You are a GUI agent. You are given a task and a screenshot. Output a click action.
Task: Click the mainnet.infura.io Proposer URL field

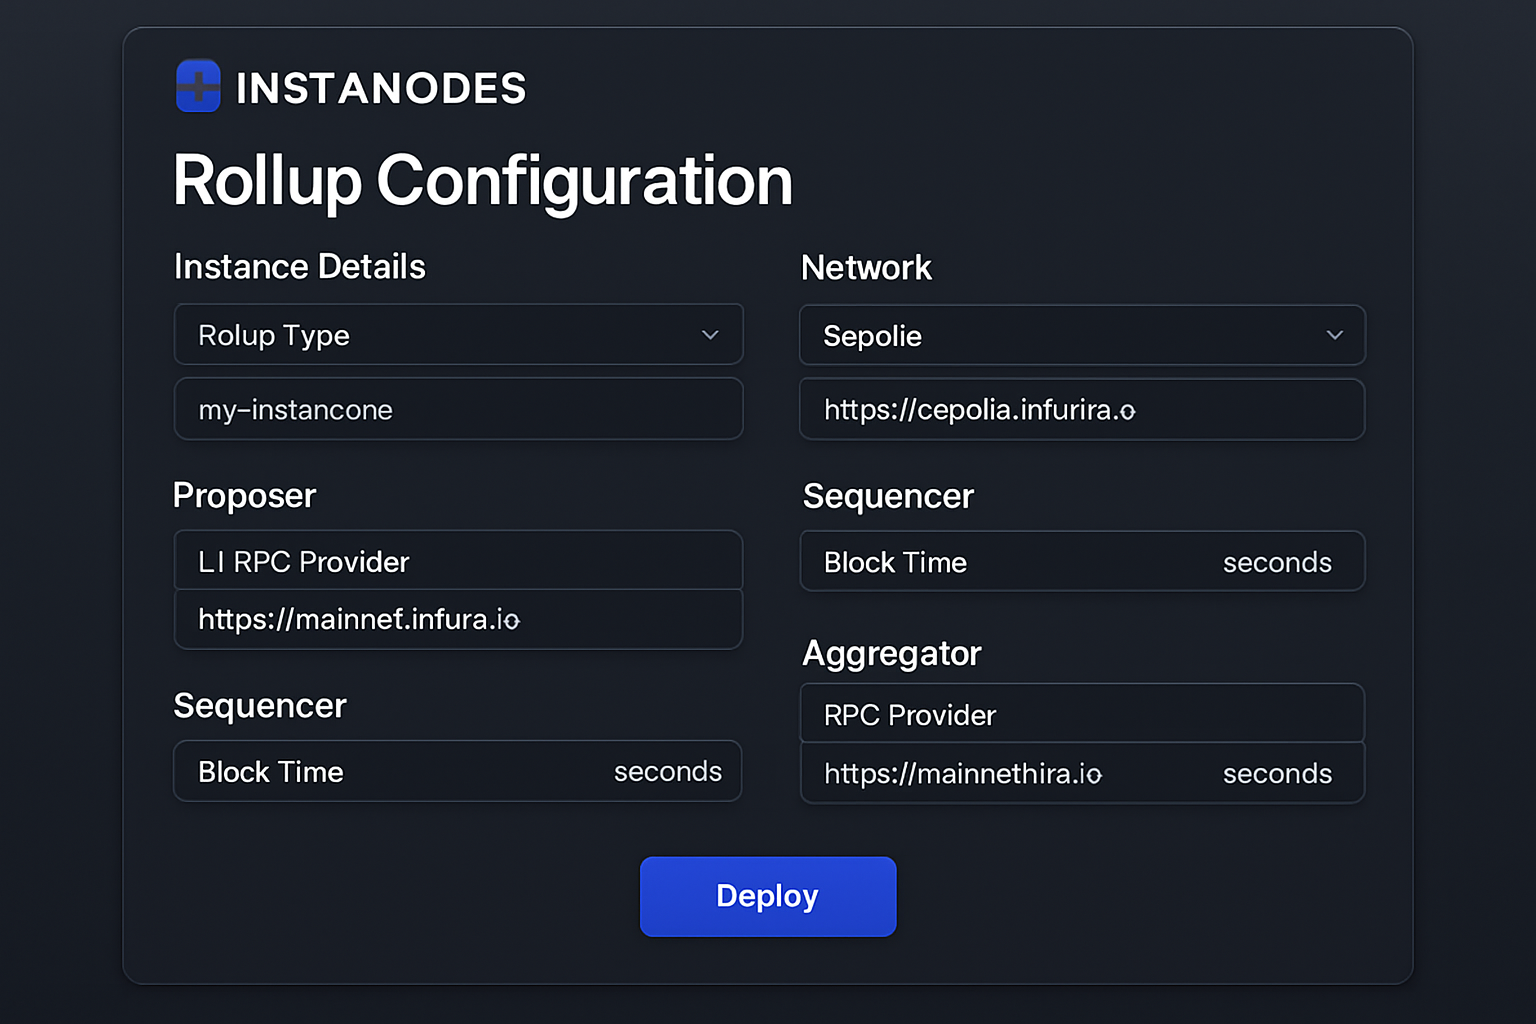point(459,620)
